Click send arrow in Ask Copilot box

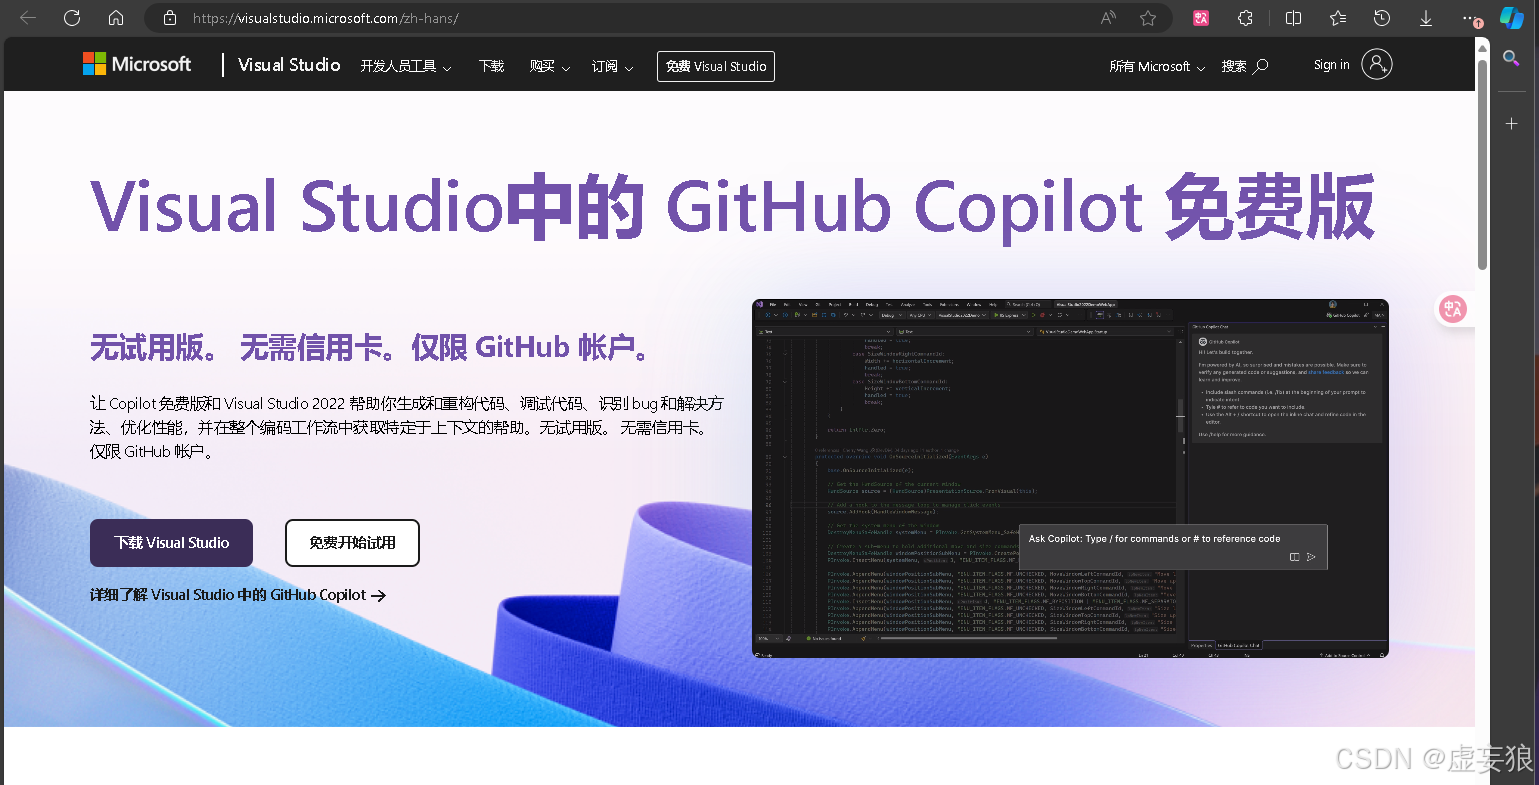click(x=1311, y=557)
